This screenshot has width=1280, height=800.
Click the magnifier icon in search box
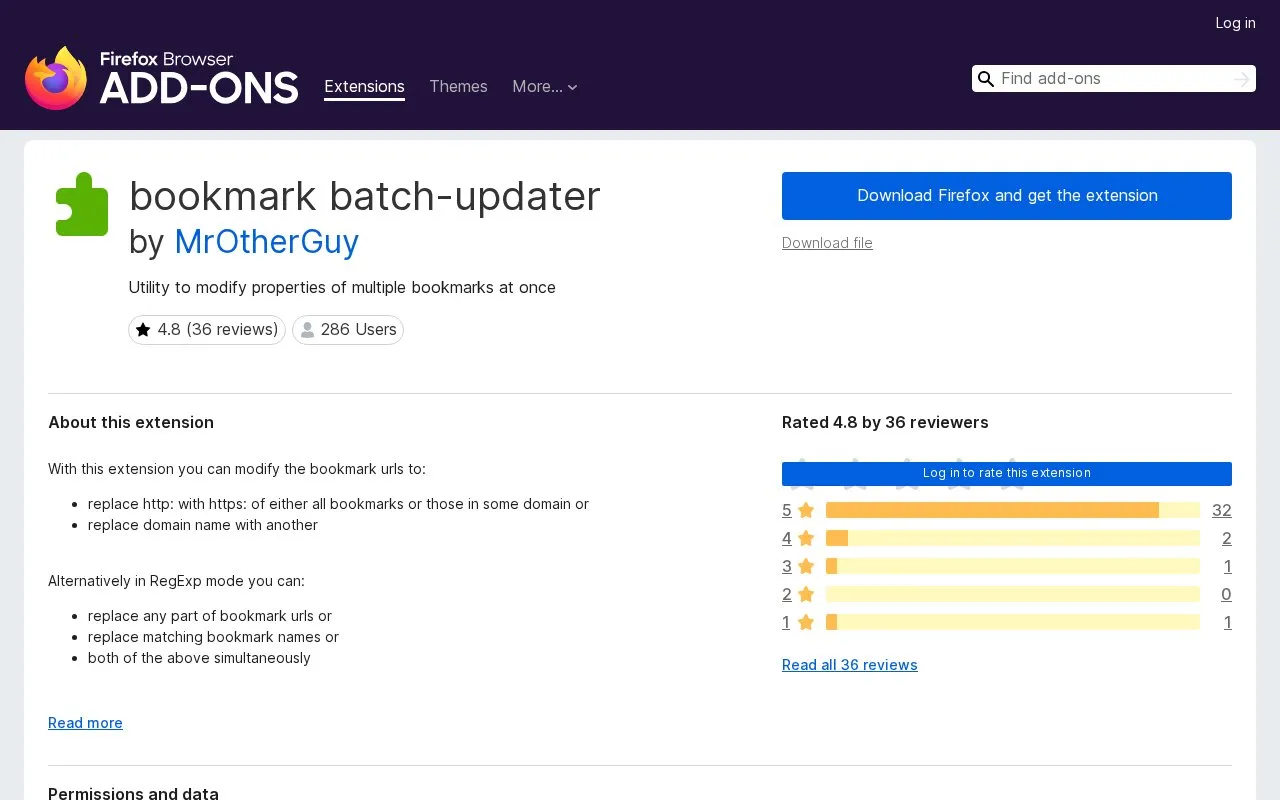pos(986,79)
